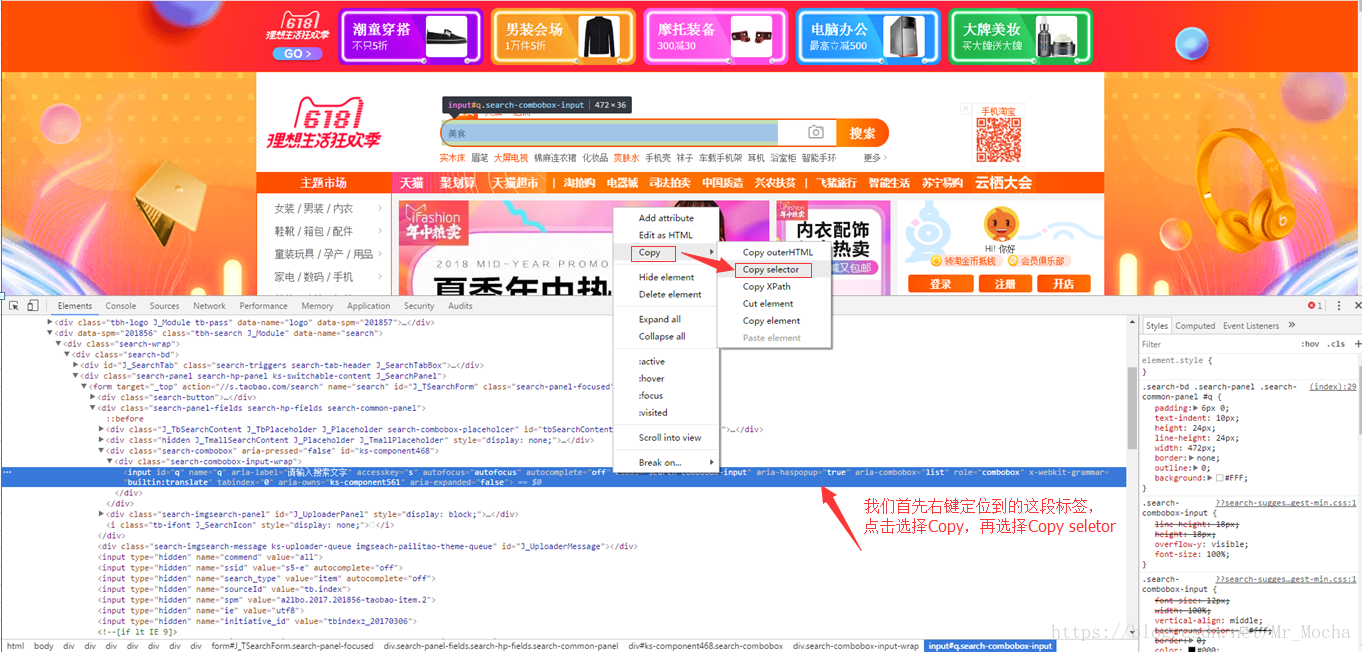Show more Styles pane tabs chevron
Image resolution: width=1362 pixels, height=652 pixels.
1291,325
